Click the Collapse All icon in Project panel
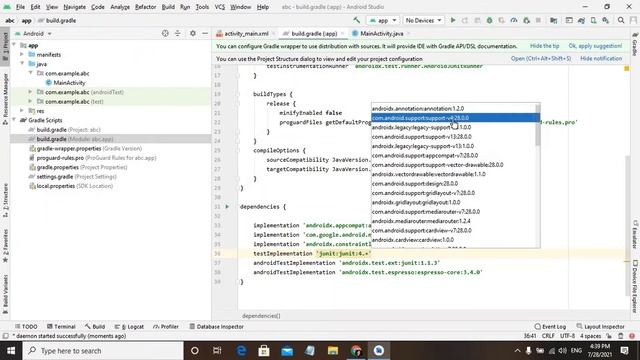640x360 pixels. (178, 33)
